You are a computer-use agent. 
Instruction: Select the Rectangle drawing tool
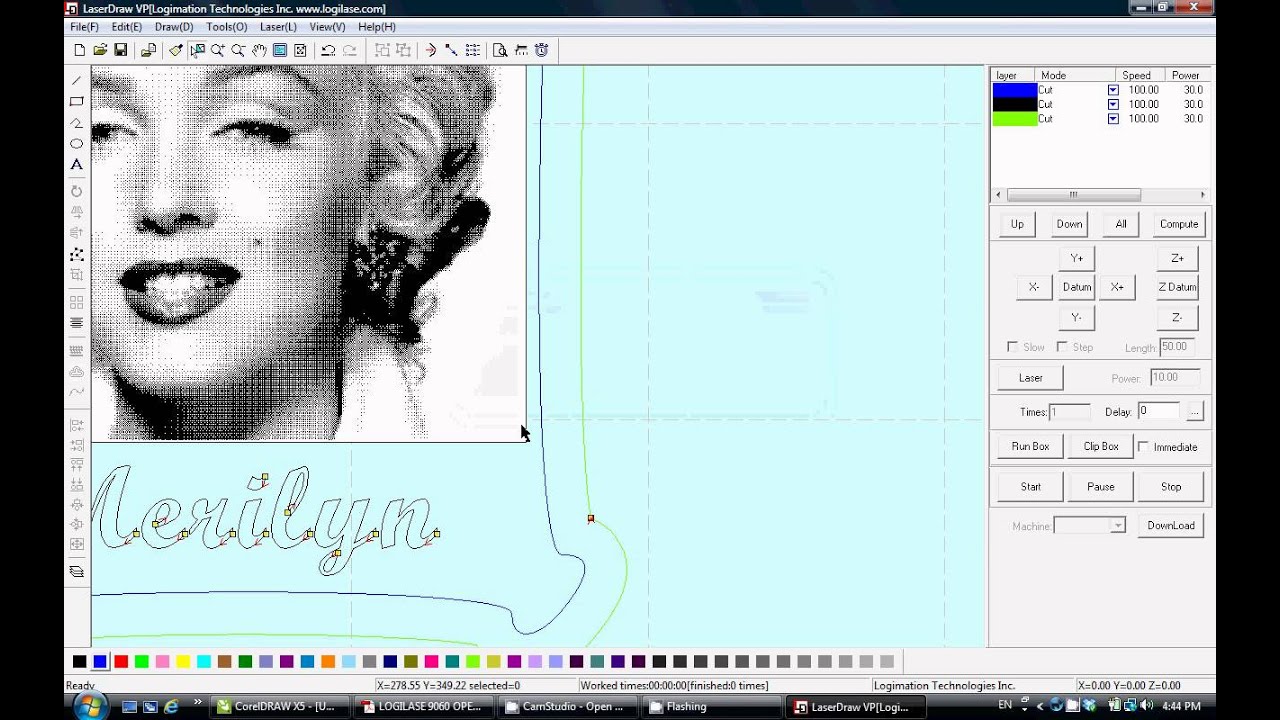(x=77, y=101)
